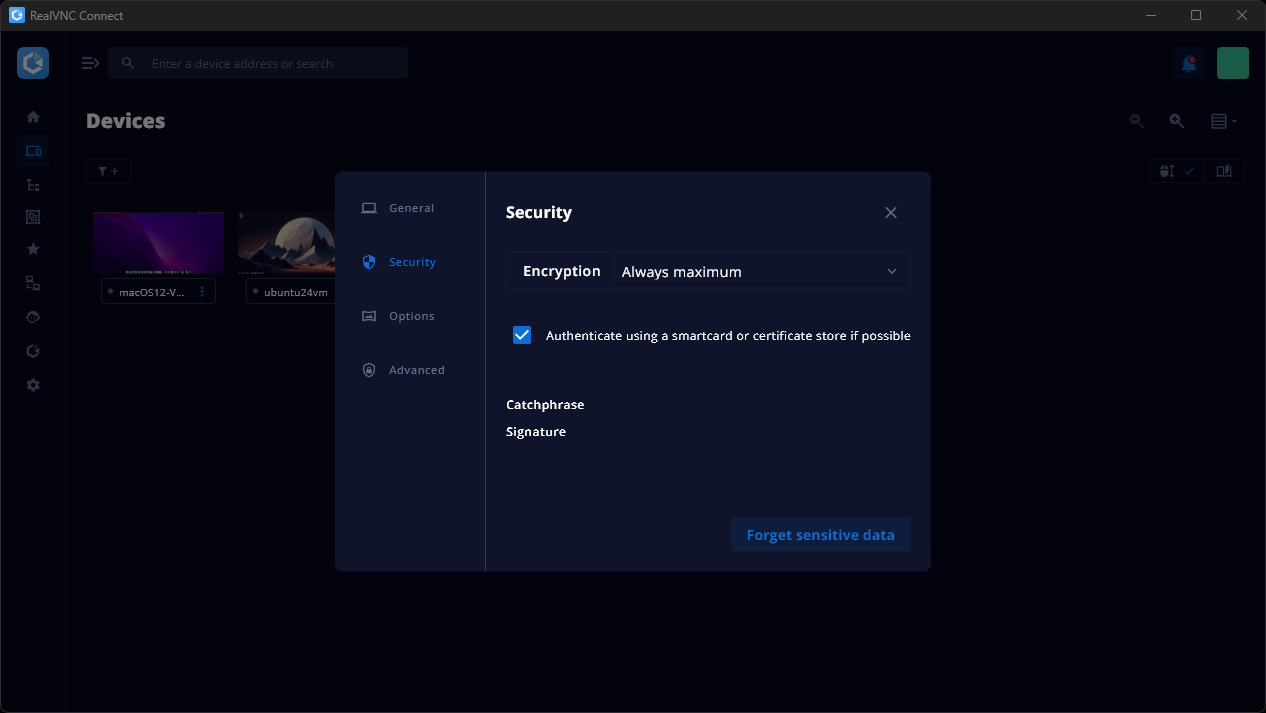Click the overlapping squares sidebar icon
Screen dimensions: 1266x713
coord(33,216)
